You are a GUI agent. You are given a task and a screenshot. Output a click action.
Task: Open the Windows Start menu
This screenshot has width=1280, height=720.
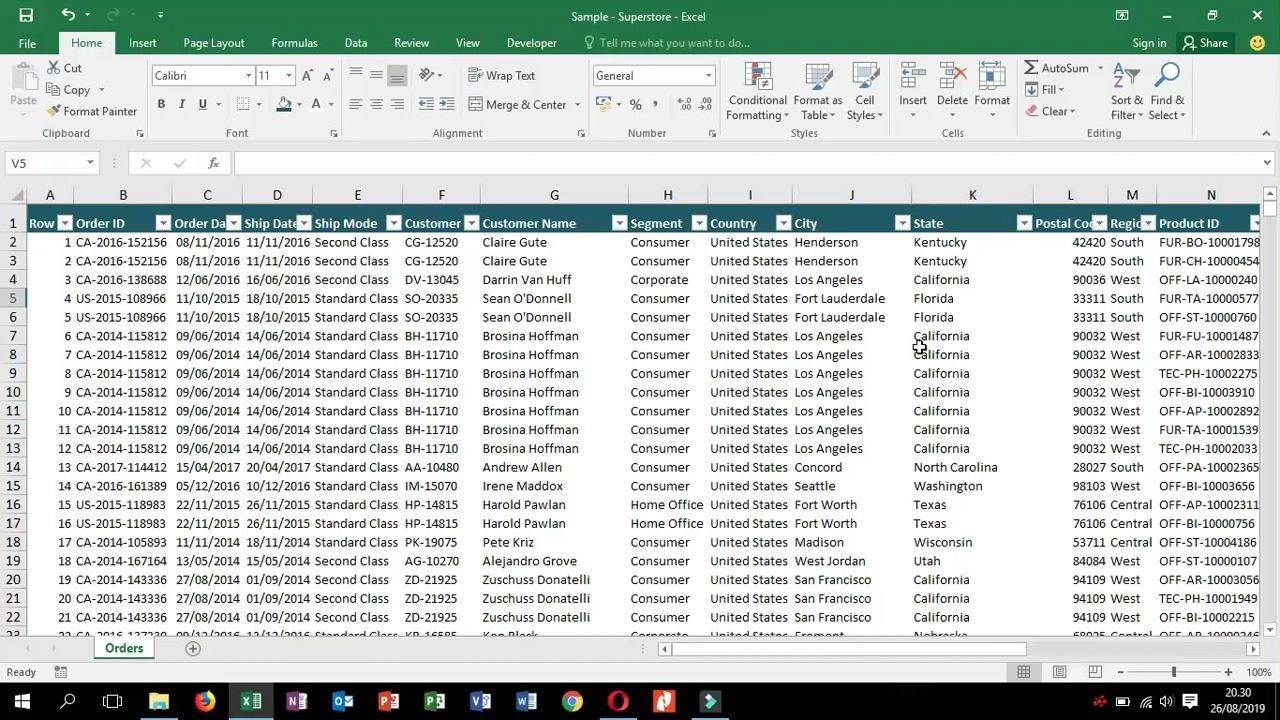coord(22,701)
